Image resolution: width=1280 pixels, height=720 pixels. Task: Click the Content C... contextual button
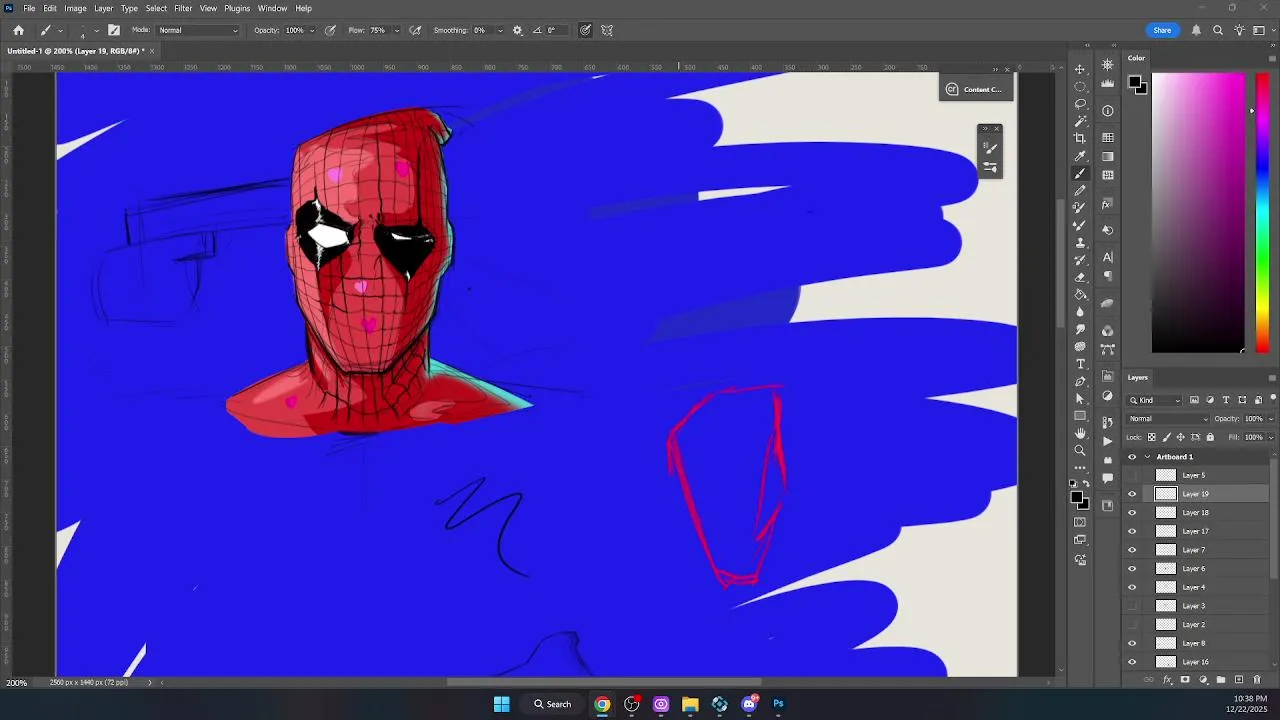(975, 89)
